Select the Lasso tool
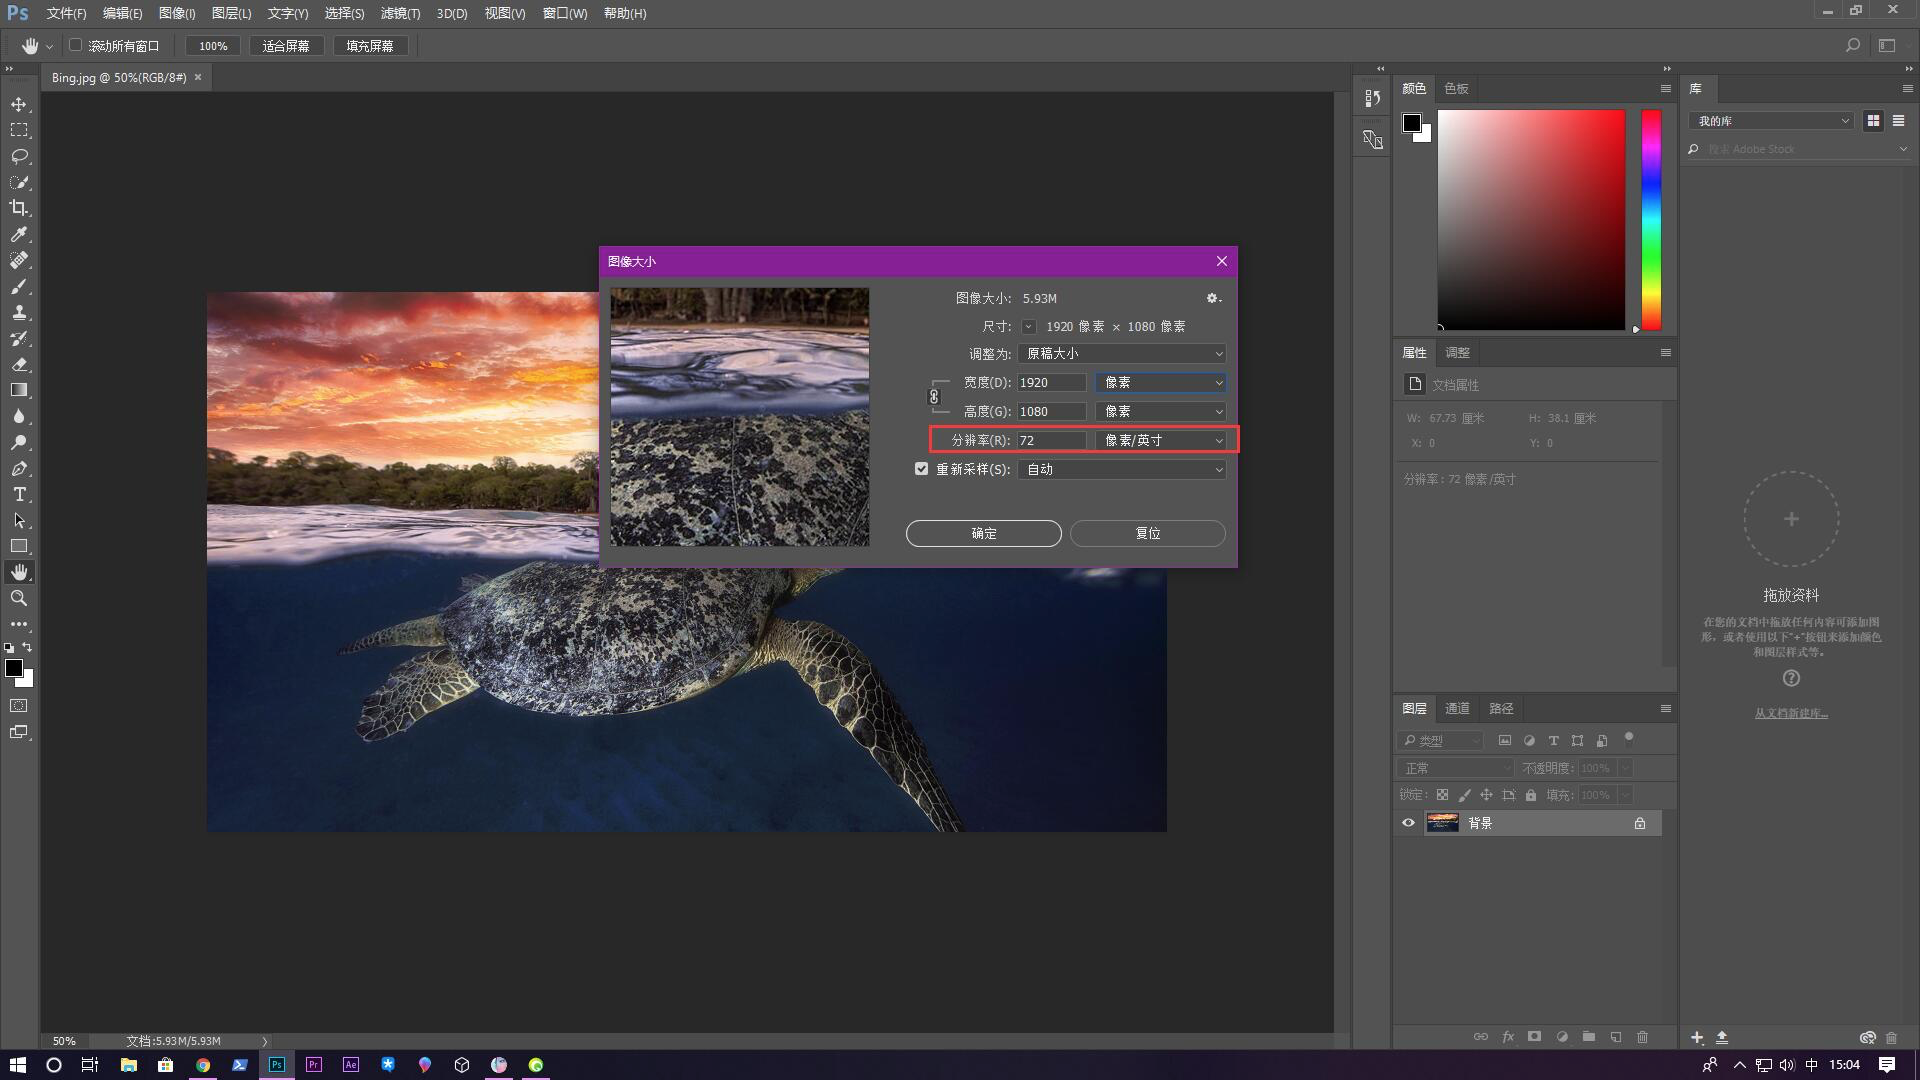 coord(19,156)
